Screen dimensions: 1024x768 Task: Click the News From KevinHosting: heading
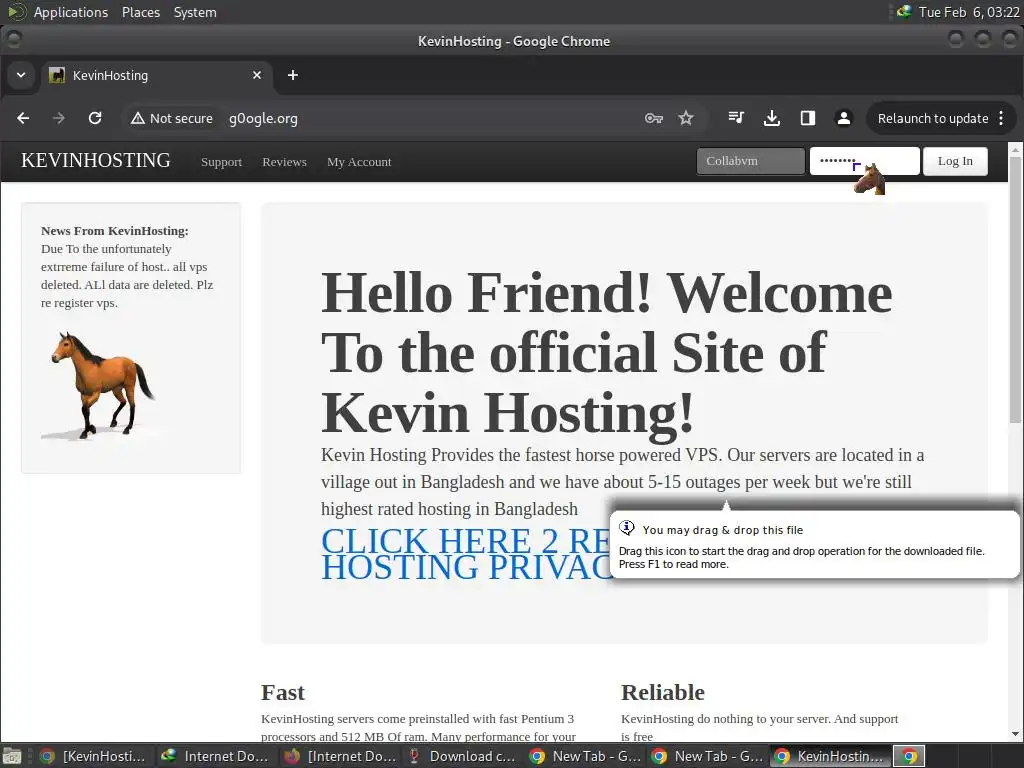click(114, 231)
